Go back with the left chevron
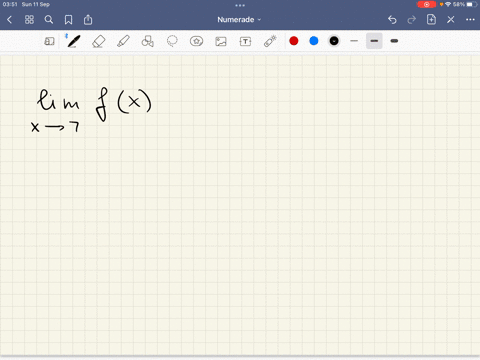This screenshot has width=480, height=360. click(9, 20)
